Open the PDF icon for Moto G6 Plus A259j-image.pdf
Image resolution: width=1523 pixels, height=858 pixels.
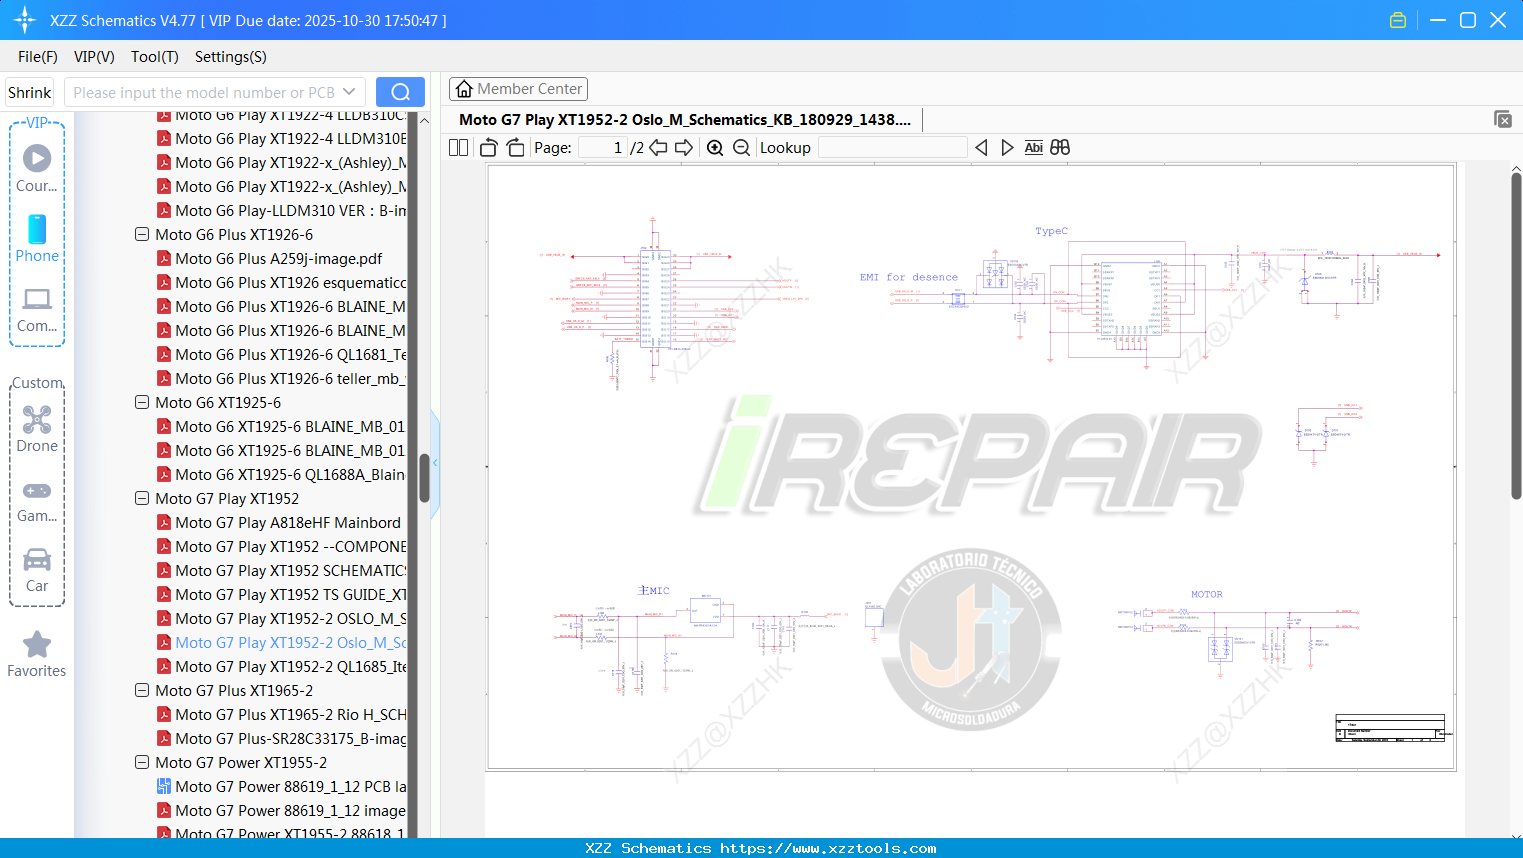point(164,258)
